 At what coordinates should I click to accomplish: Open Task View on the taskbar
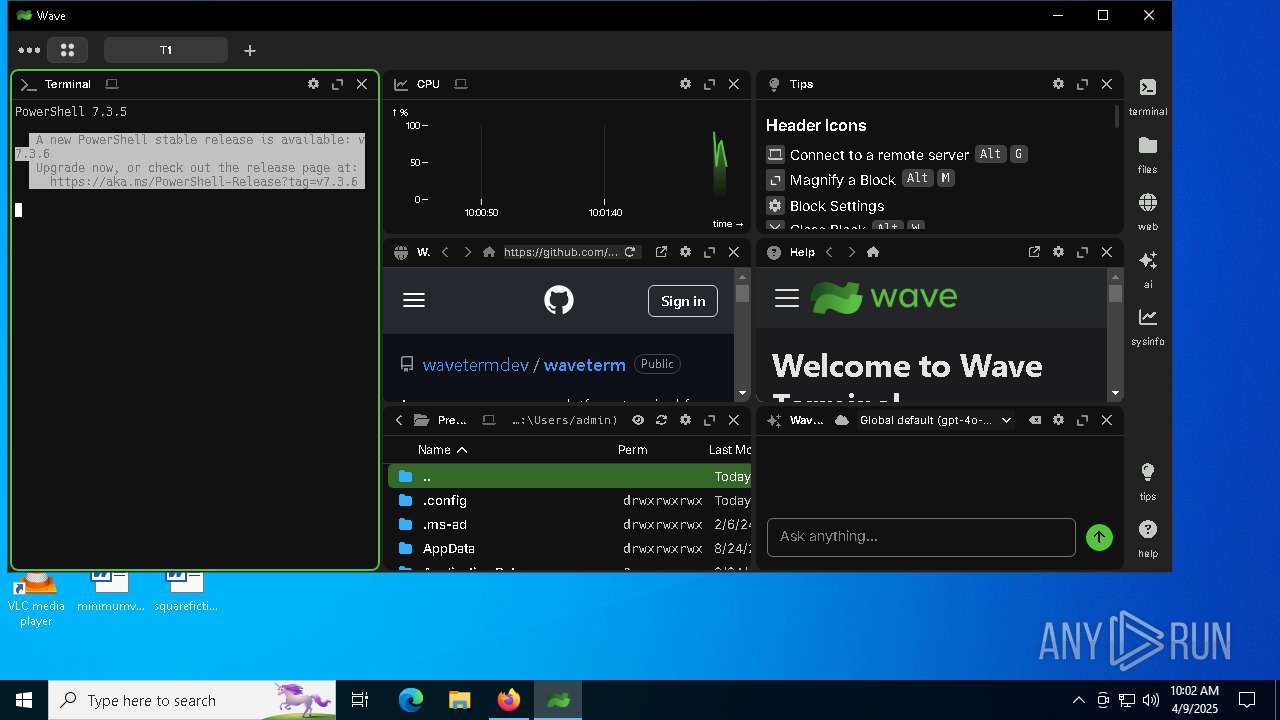[360, 700]
